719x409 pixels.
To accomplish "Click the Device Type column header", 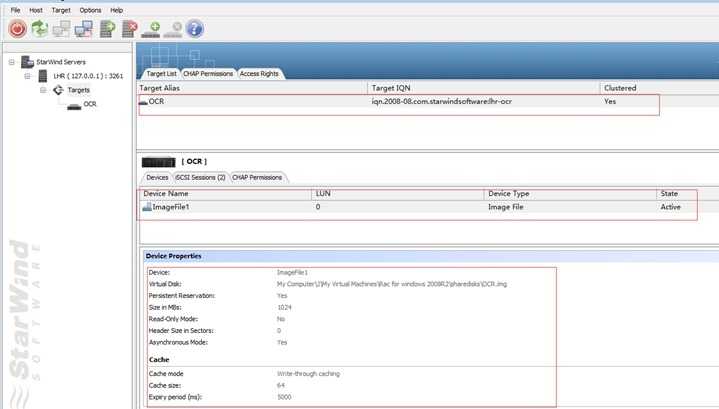I will 570,194.
